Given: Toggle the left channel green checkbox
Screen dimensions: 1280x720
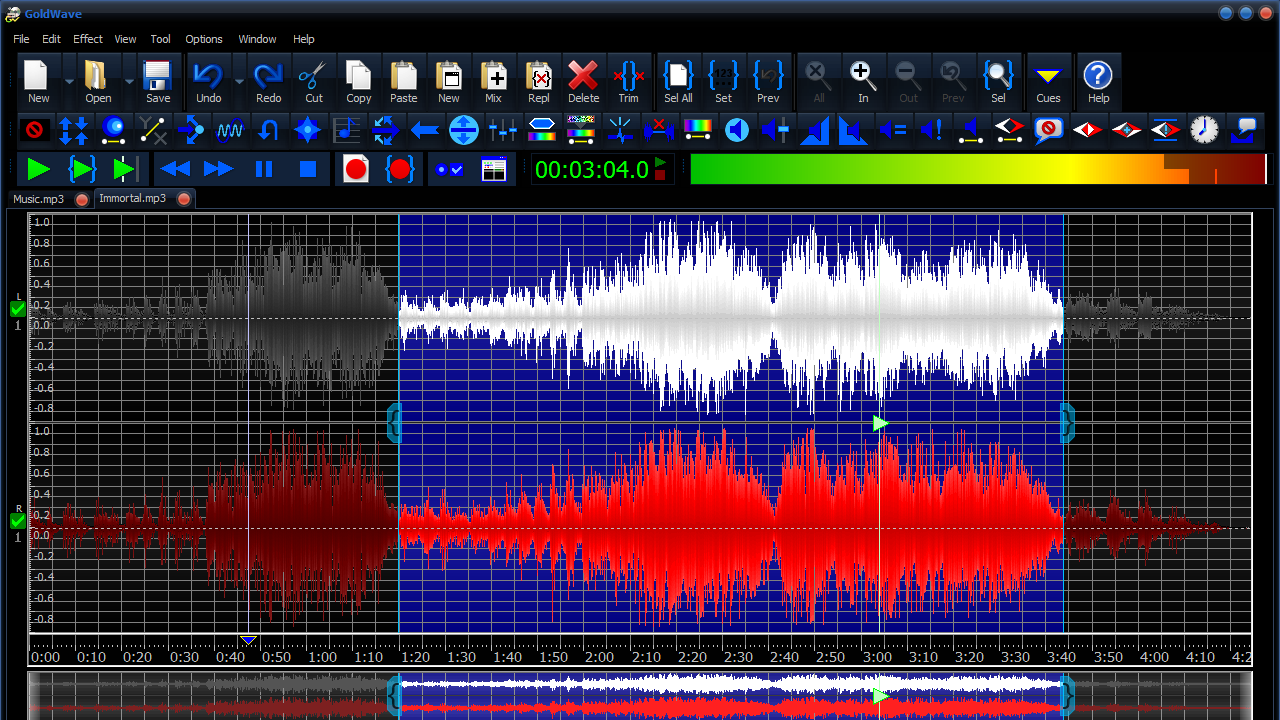Looking at the screenshot, I should (18, 309).
